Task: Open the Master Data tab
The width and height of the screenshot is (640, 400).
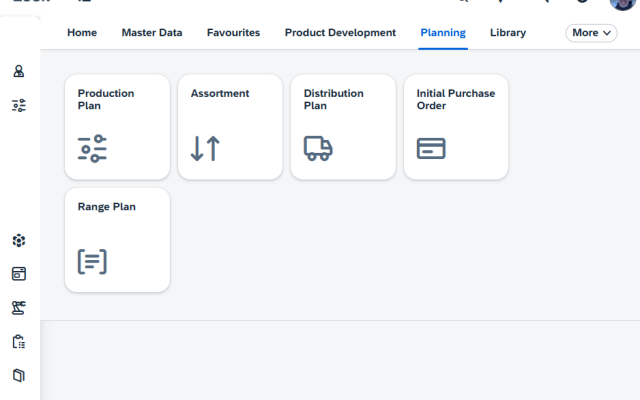Action: 152,33
